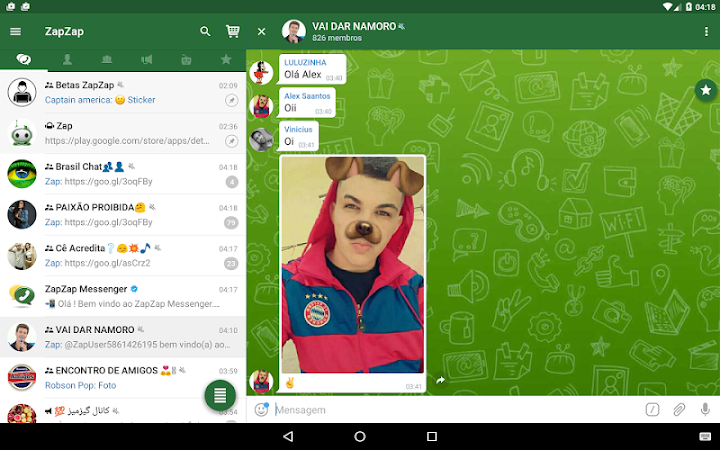The image size is (720, 450).
Task: Switch to the groups tab
Action: pyautogui.click(x=107, y=59)
